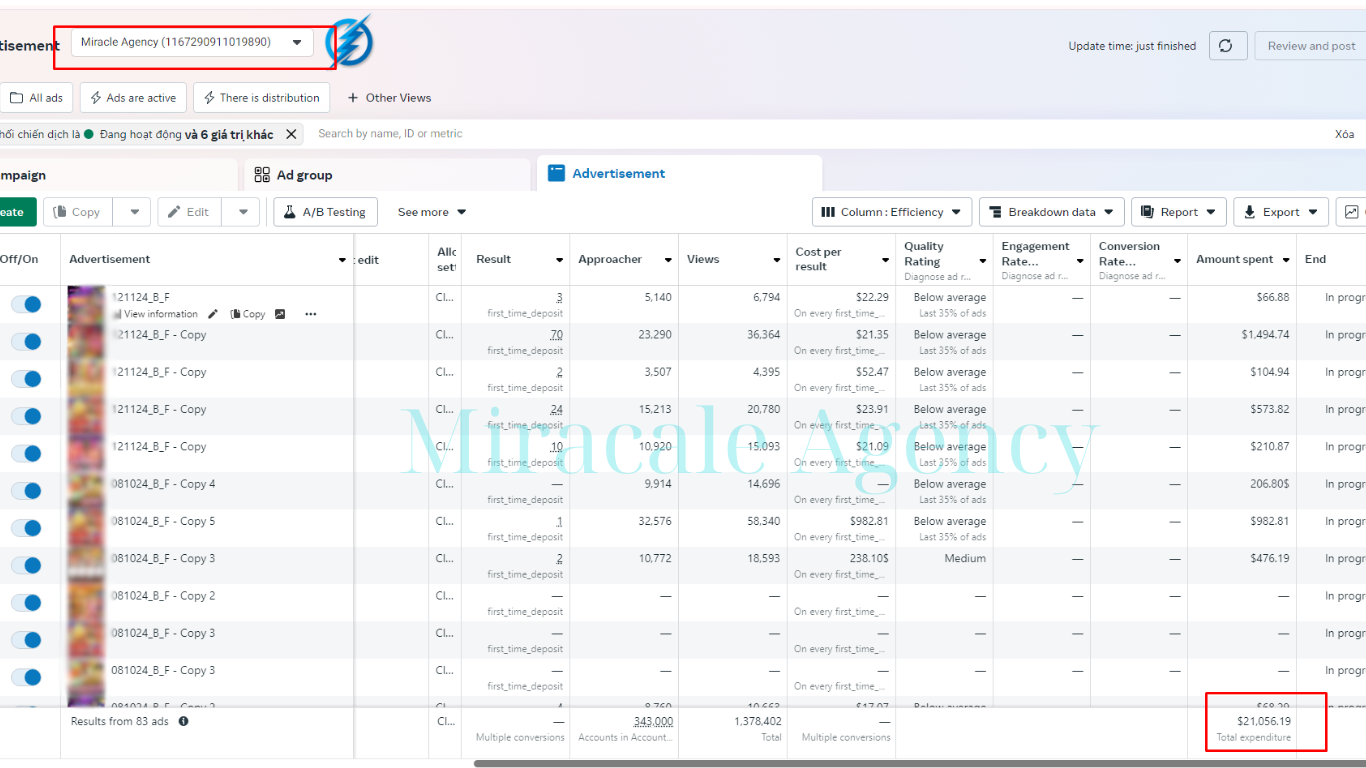Screen dimensions: 1366x768
Task: Open the three-dot menu in first ad row
Action: [x=311, y=314]
